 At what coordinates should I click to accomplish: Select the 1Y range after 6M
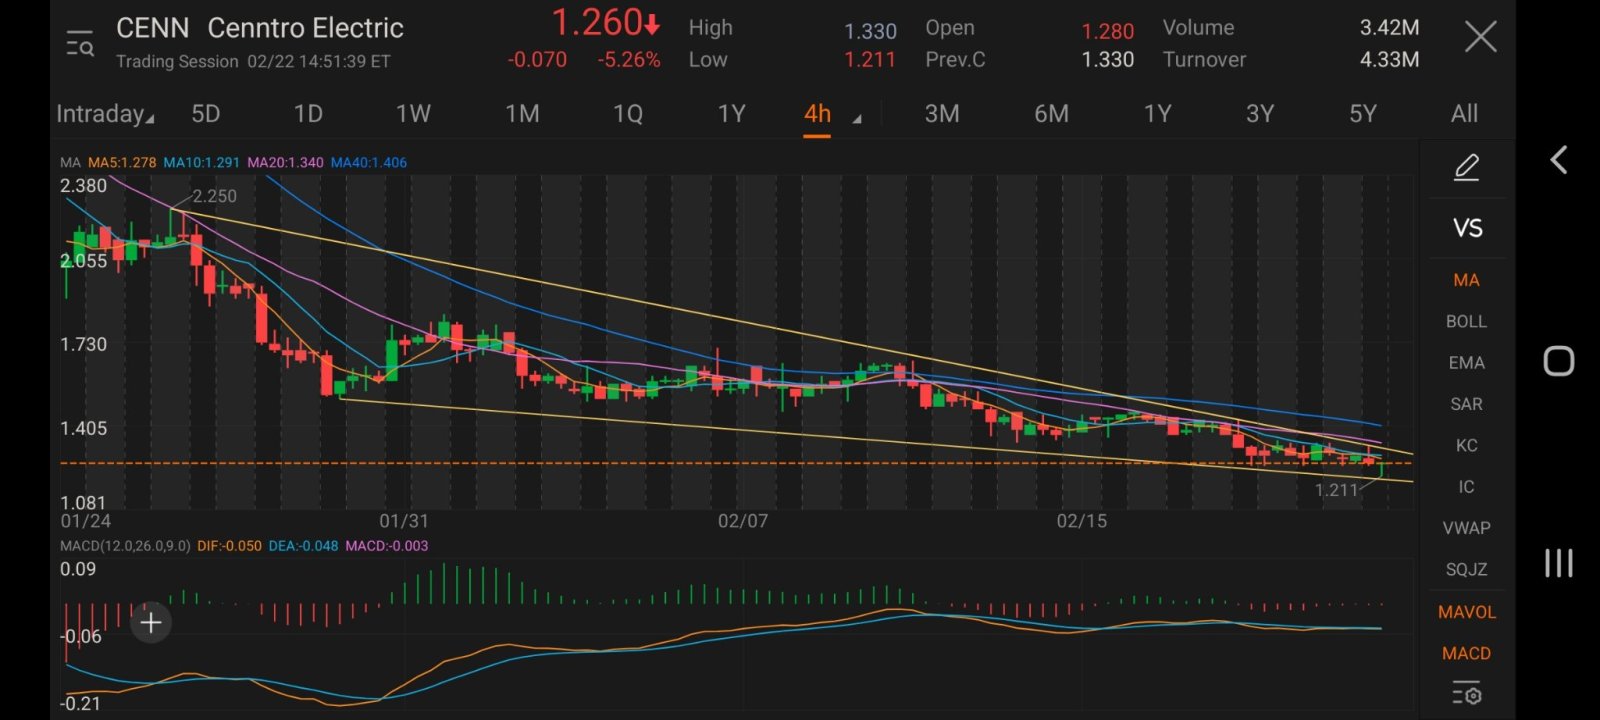(1157, 114)
